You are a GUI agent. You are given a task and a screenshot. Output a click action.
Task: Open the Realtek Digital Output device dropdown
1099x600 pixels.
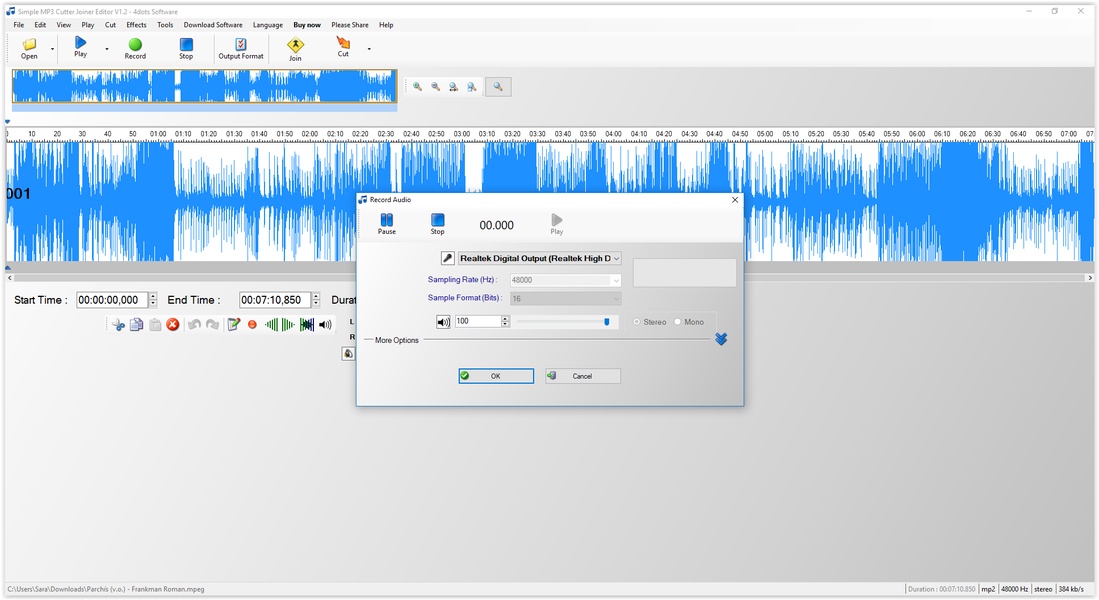tap(539, 258)
